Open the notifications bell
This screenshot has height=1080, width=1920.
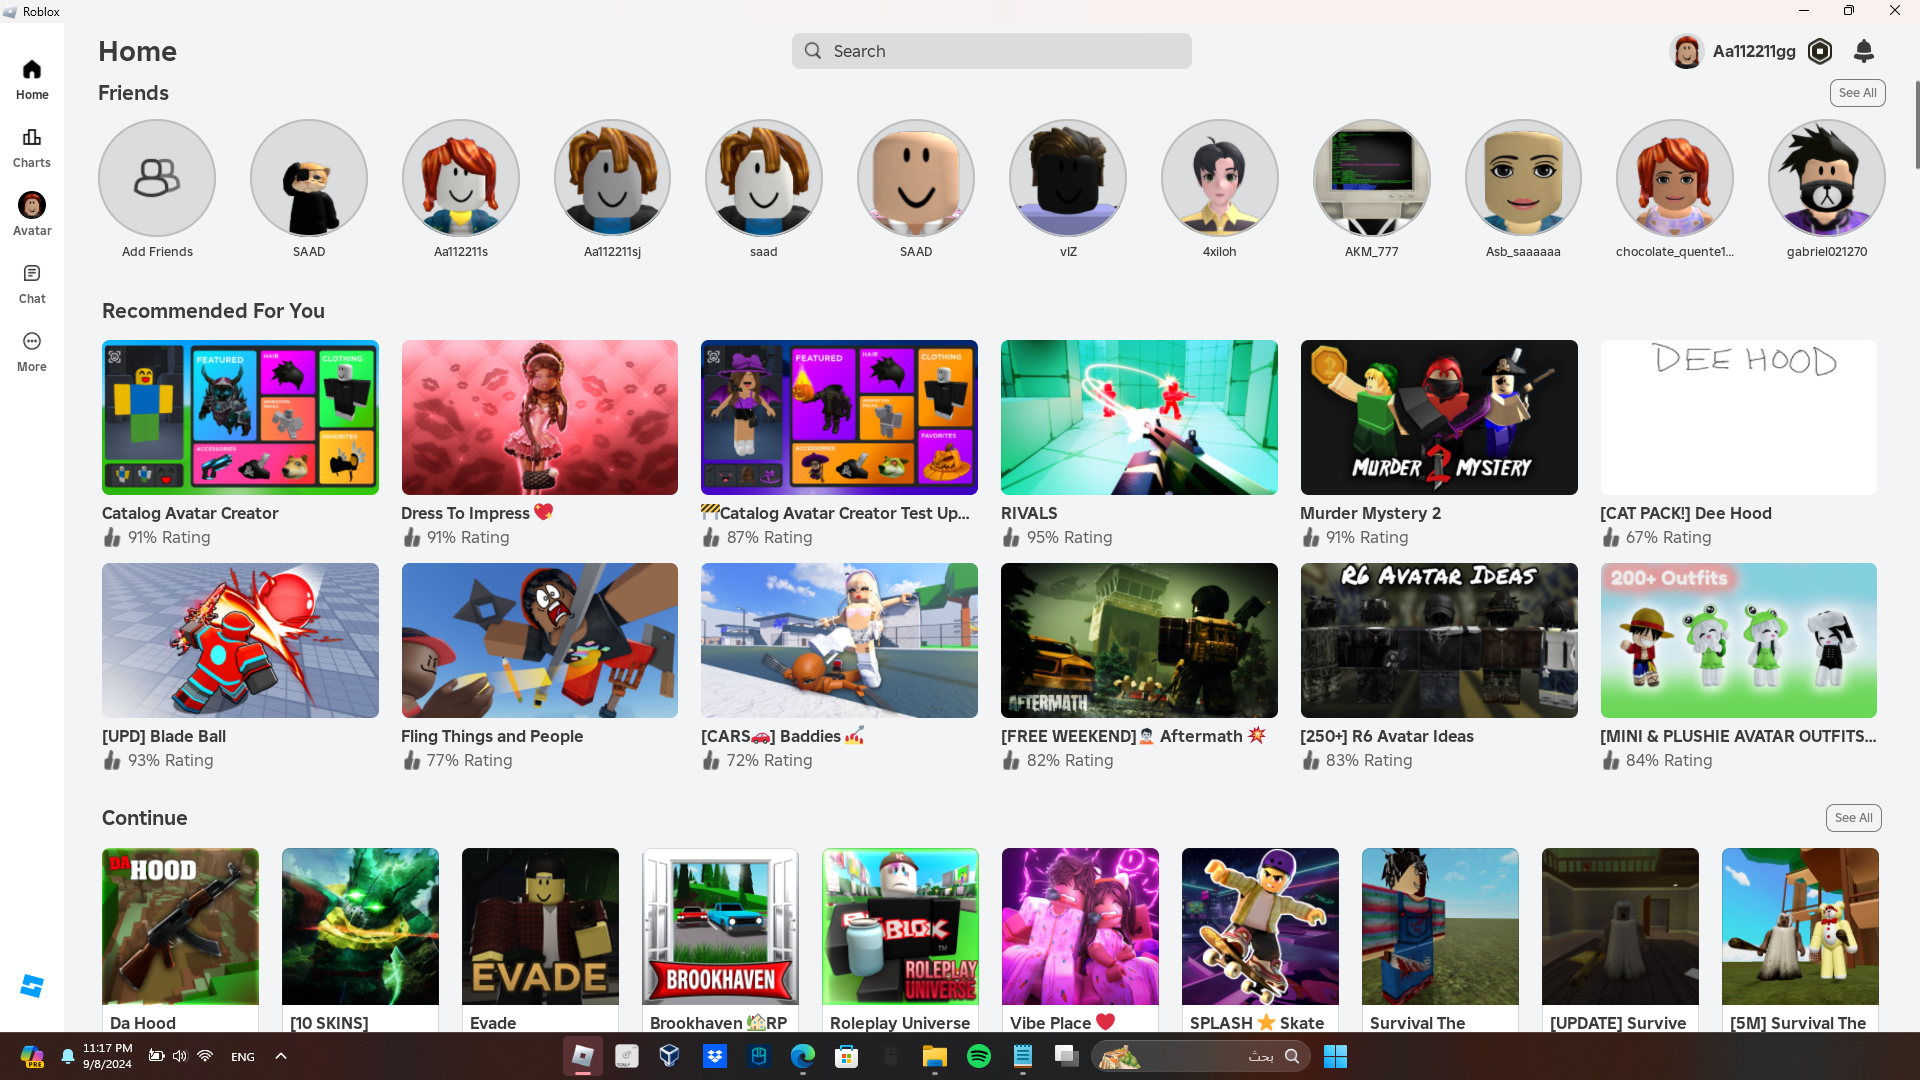click(x=1864, y=51)
